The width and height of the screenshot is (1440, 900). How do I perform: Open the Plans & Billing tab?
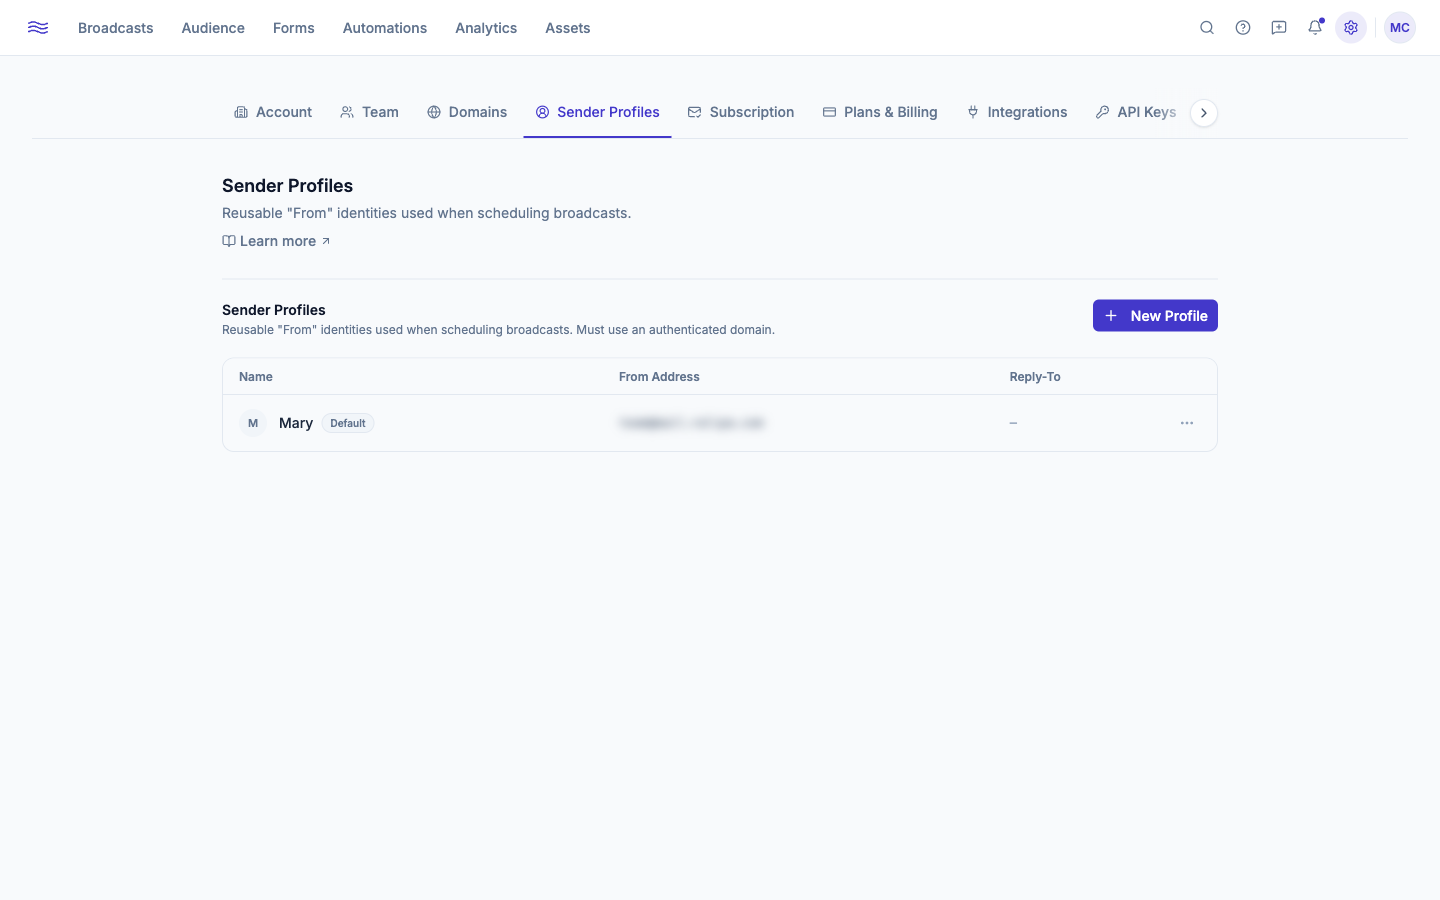[880, 112]
